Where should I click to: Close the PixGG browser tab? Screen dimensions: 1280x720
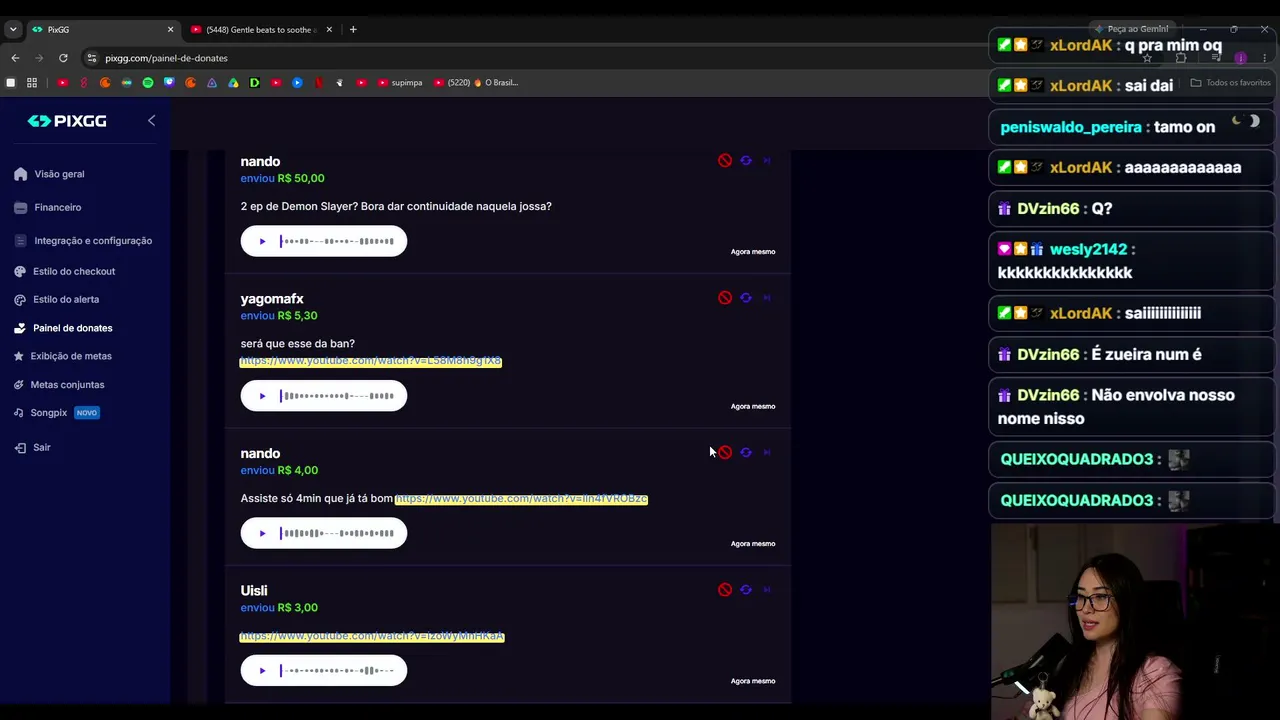(x=170, y=29)
